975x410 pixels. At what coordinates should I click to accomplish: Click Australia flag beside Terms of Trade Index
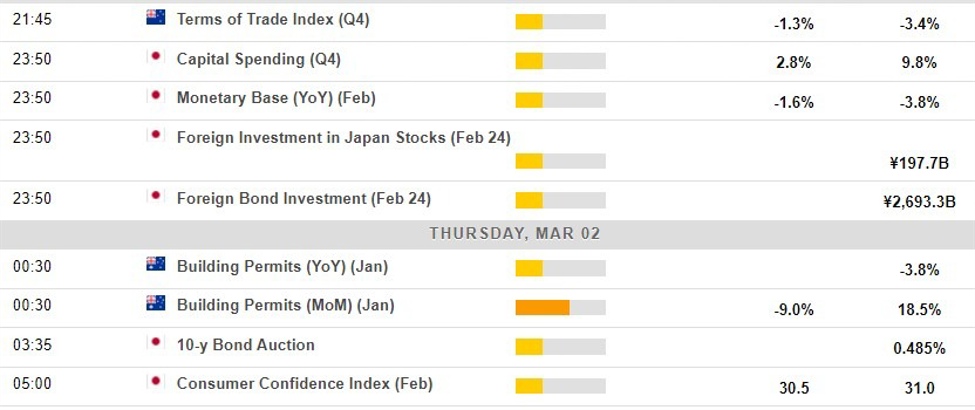[155, 17]
